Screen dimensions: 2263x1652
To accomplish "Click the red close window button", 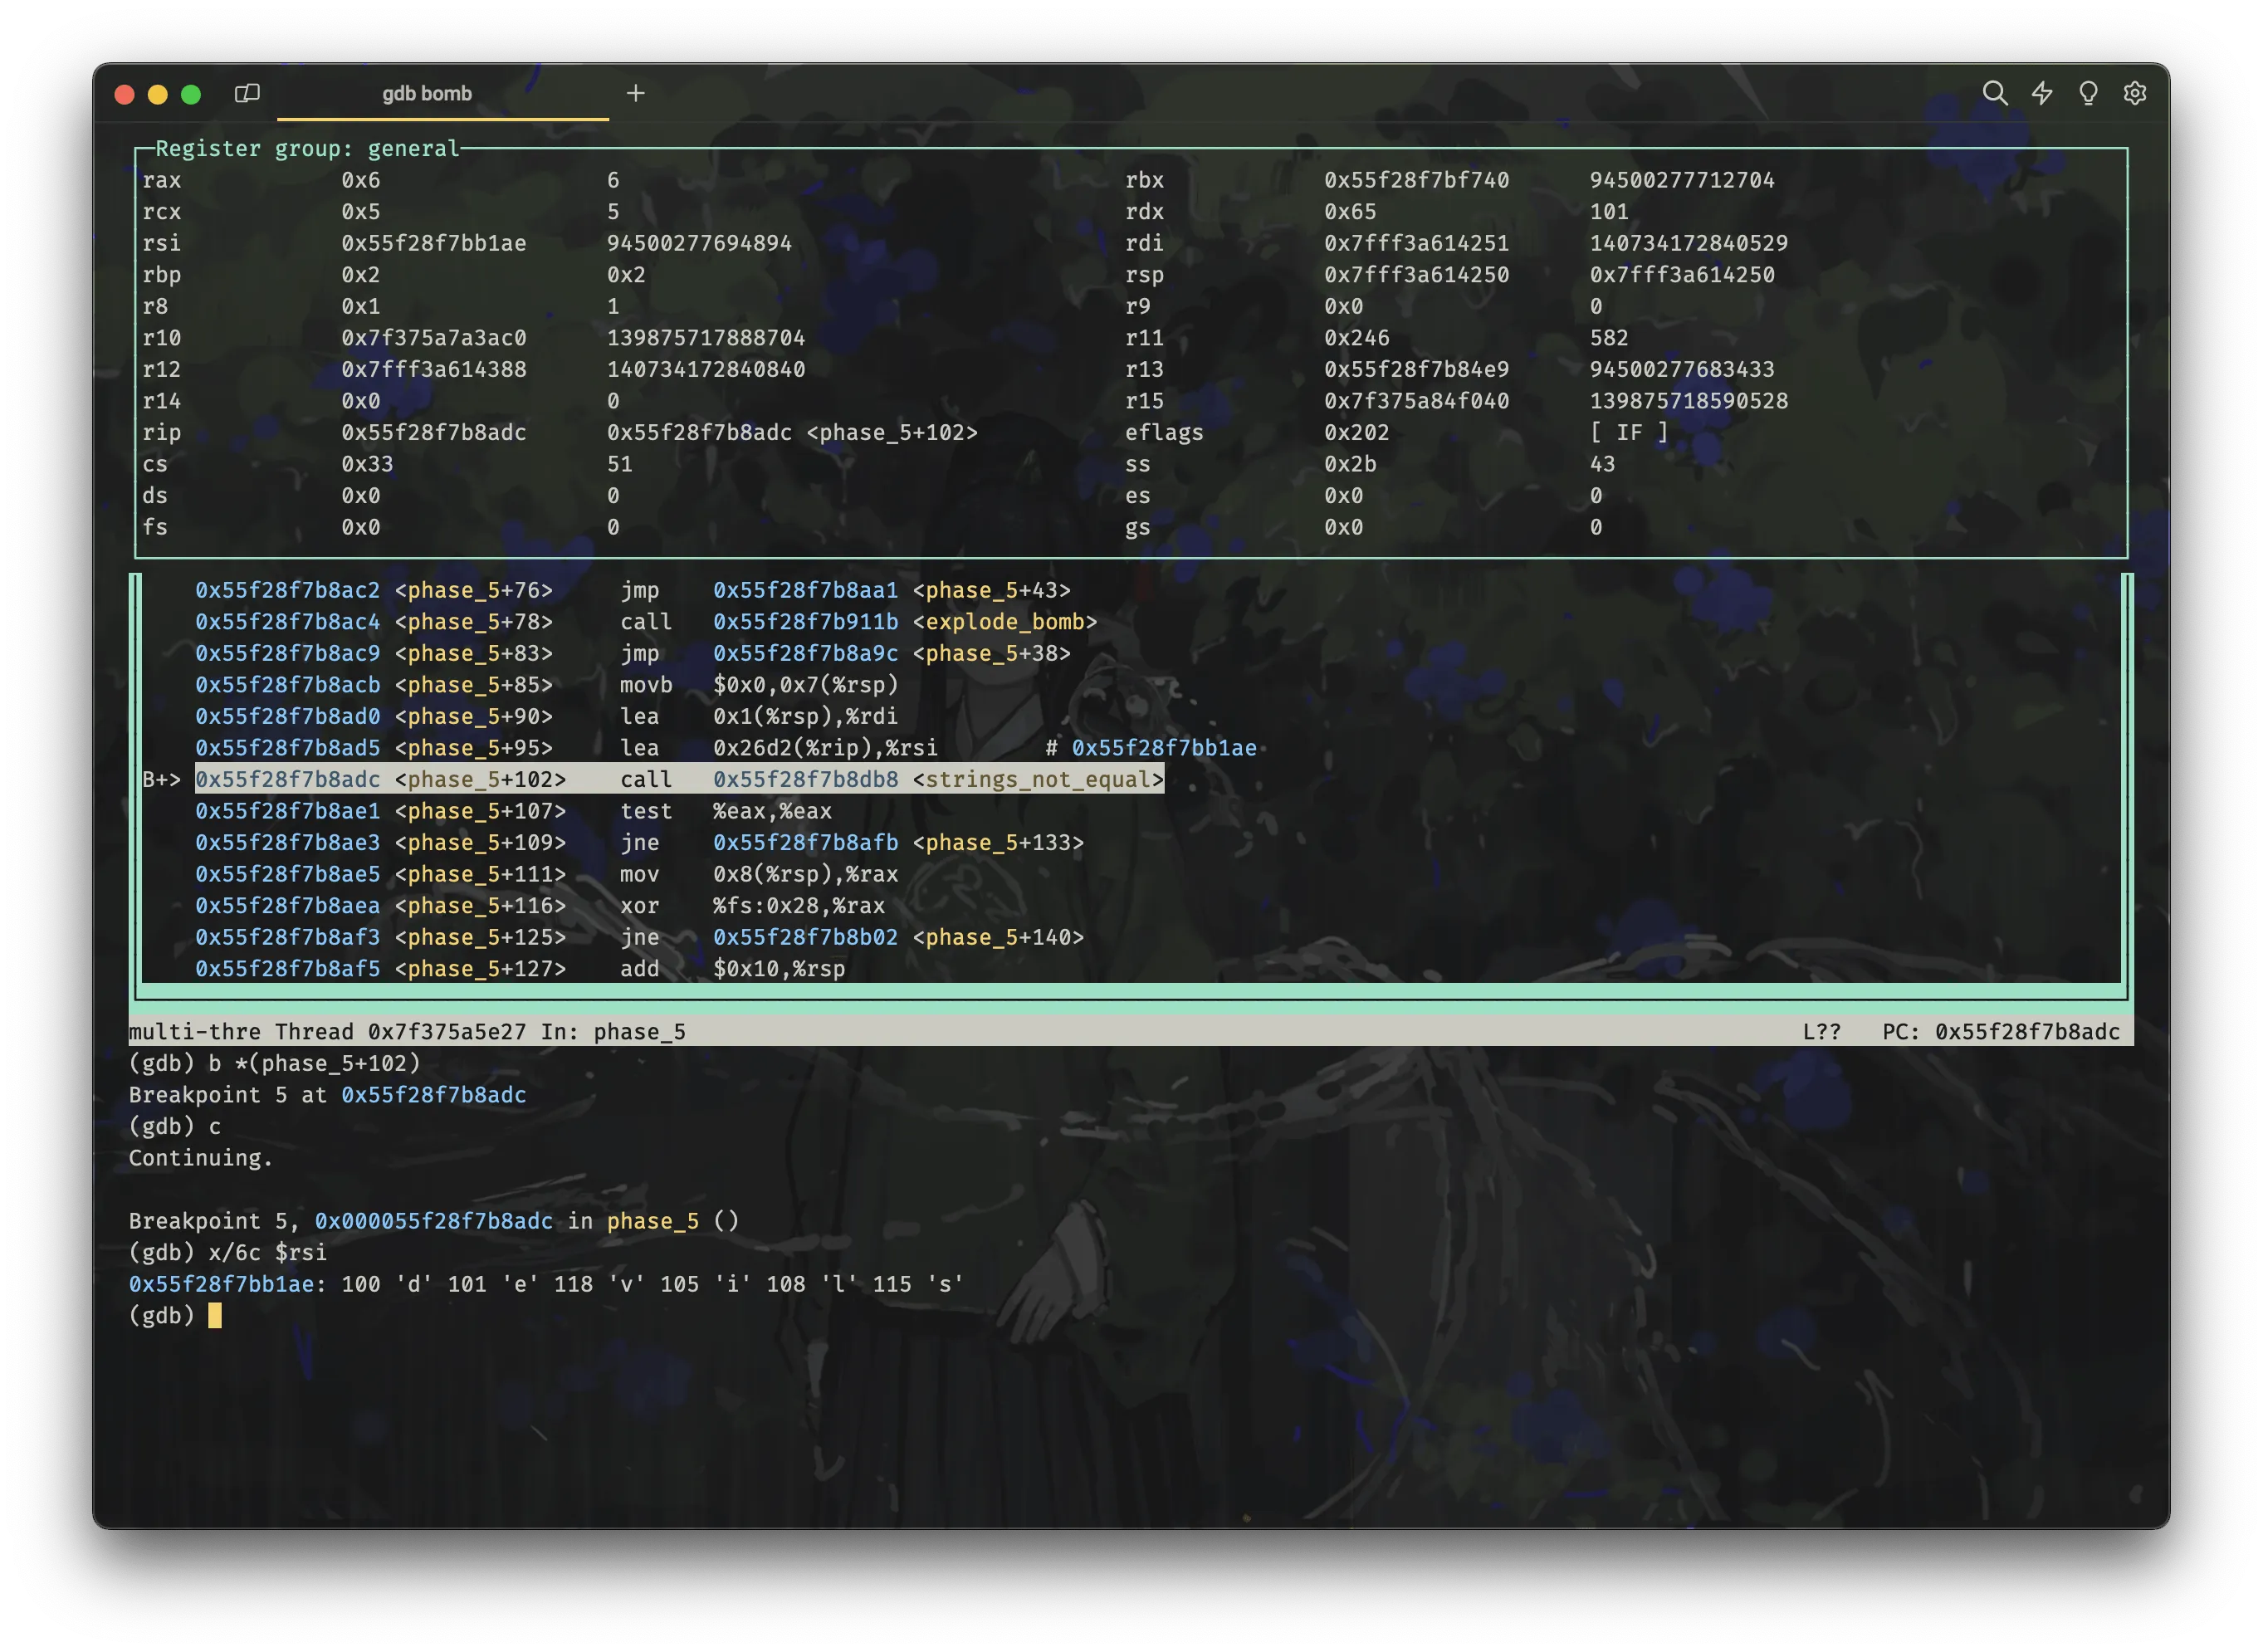I will pyautogui.click(x=125, y=94).
